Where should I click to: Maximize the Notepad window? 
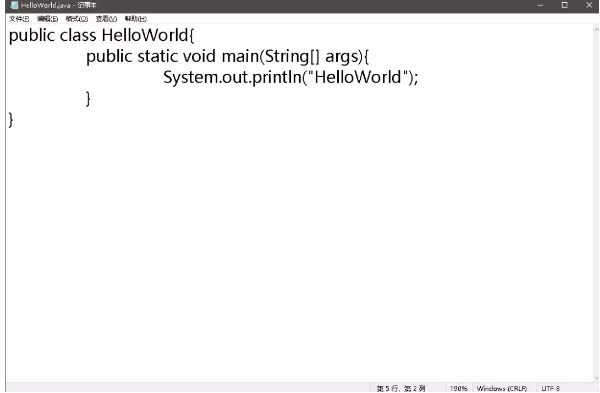coord(564,5)
